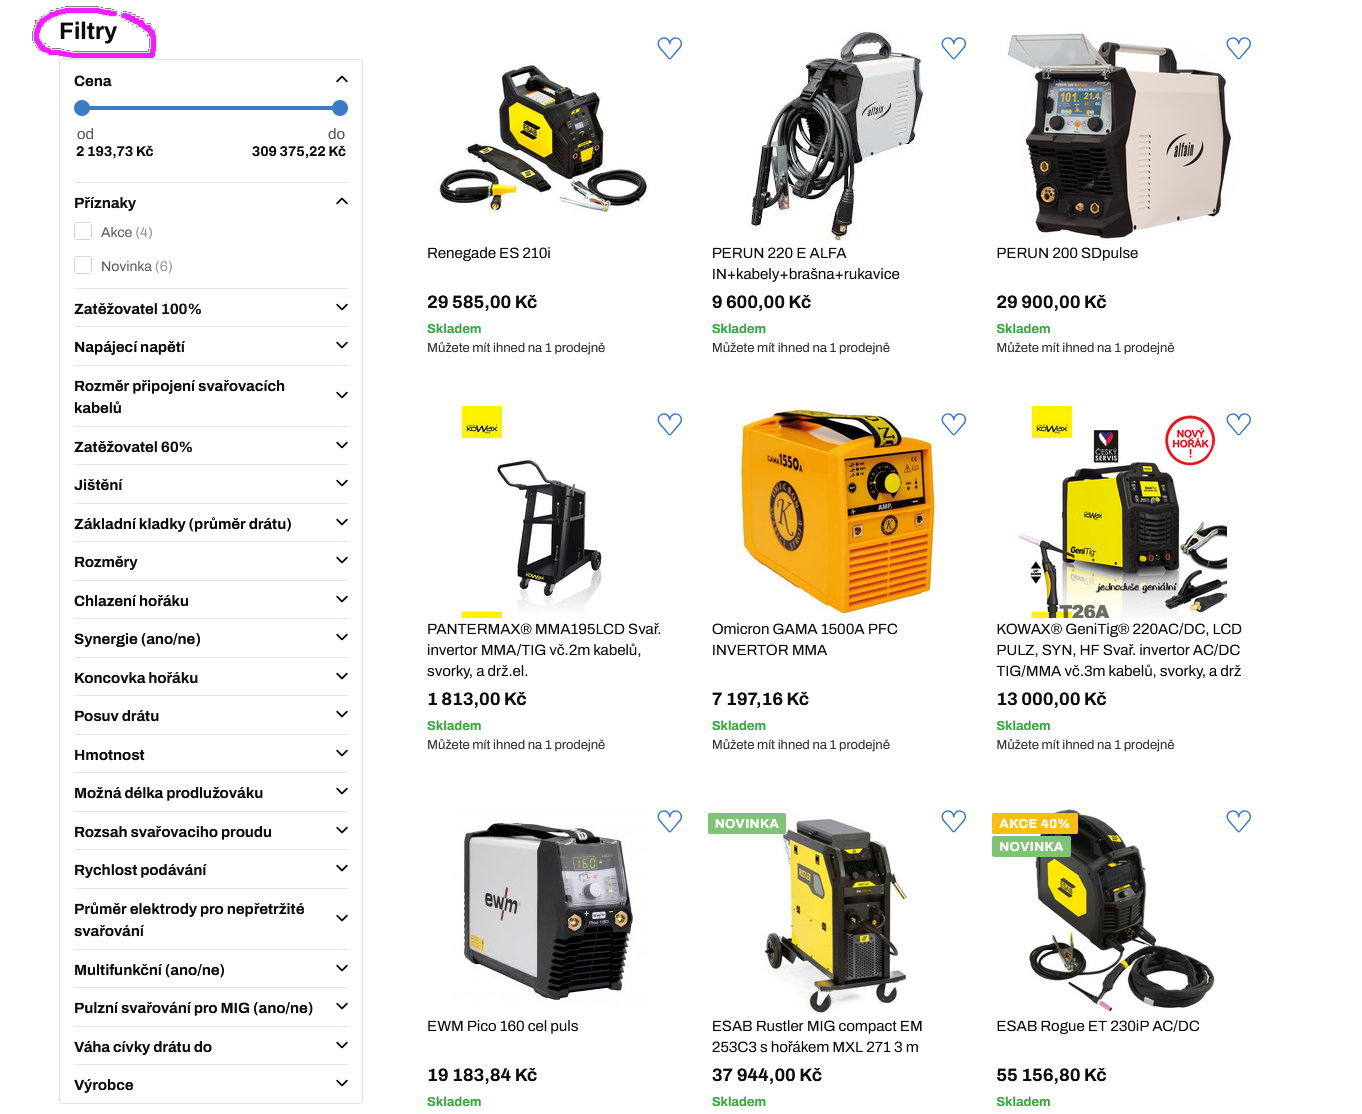Screen dimensions: 1362x1114
Task: Favorite the PERUN 220 E ALFA product
Action: pyautogui.click(x=954, y=48)
